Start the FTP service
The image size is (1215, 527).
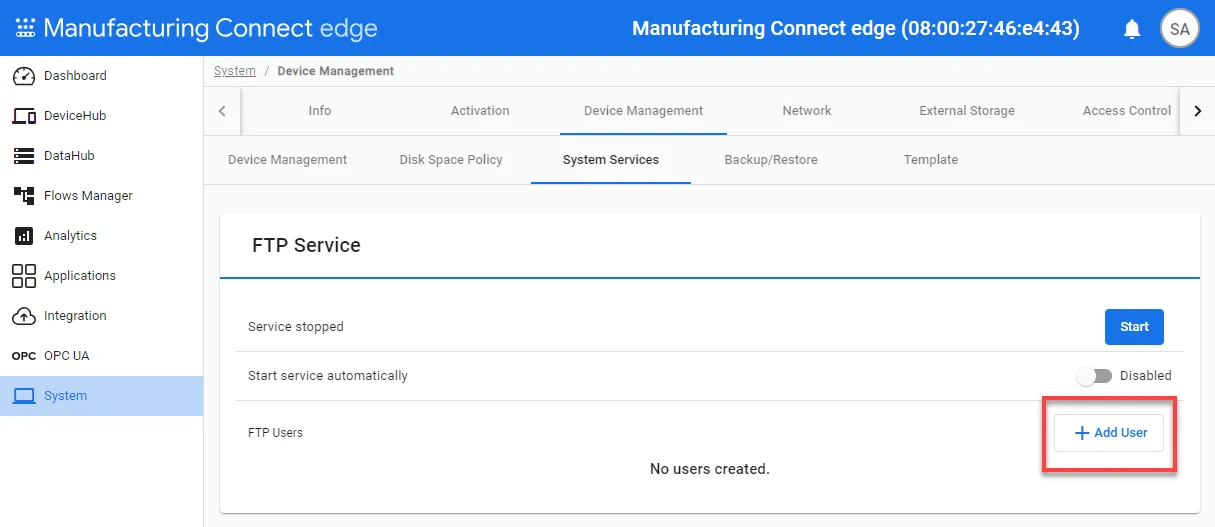click(1134, 327)
